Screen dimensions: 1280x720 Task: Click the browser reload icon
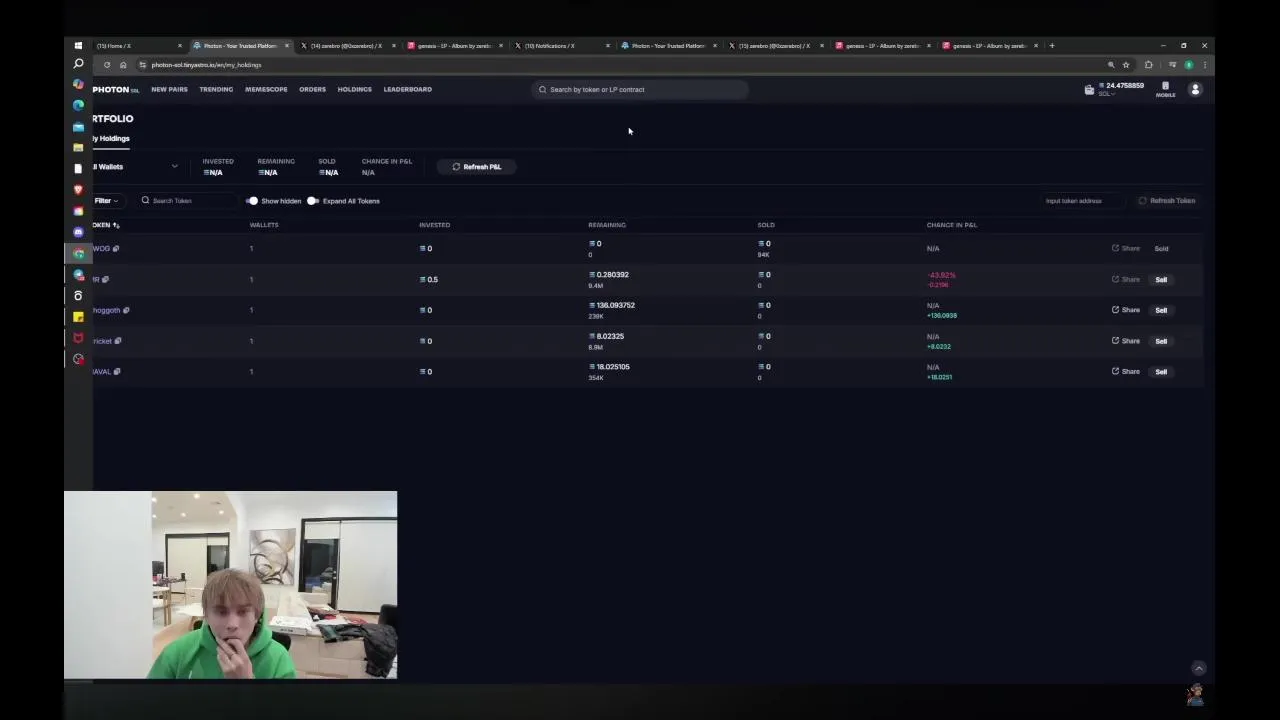pyautogui.click(x=107, y=65)
